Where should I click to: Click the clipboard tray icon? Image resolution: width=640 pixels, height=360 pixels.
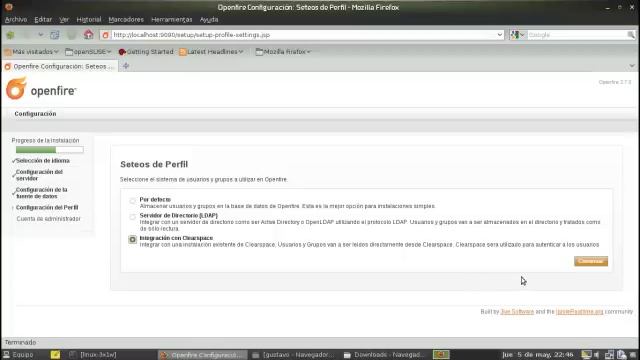622,355
